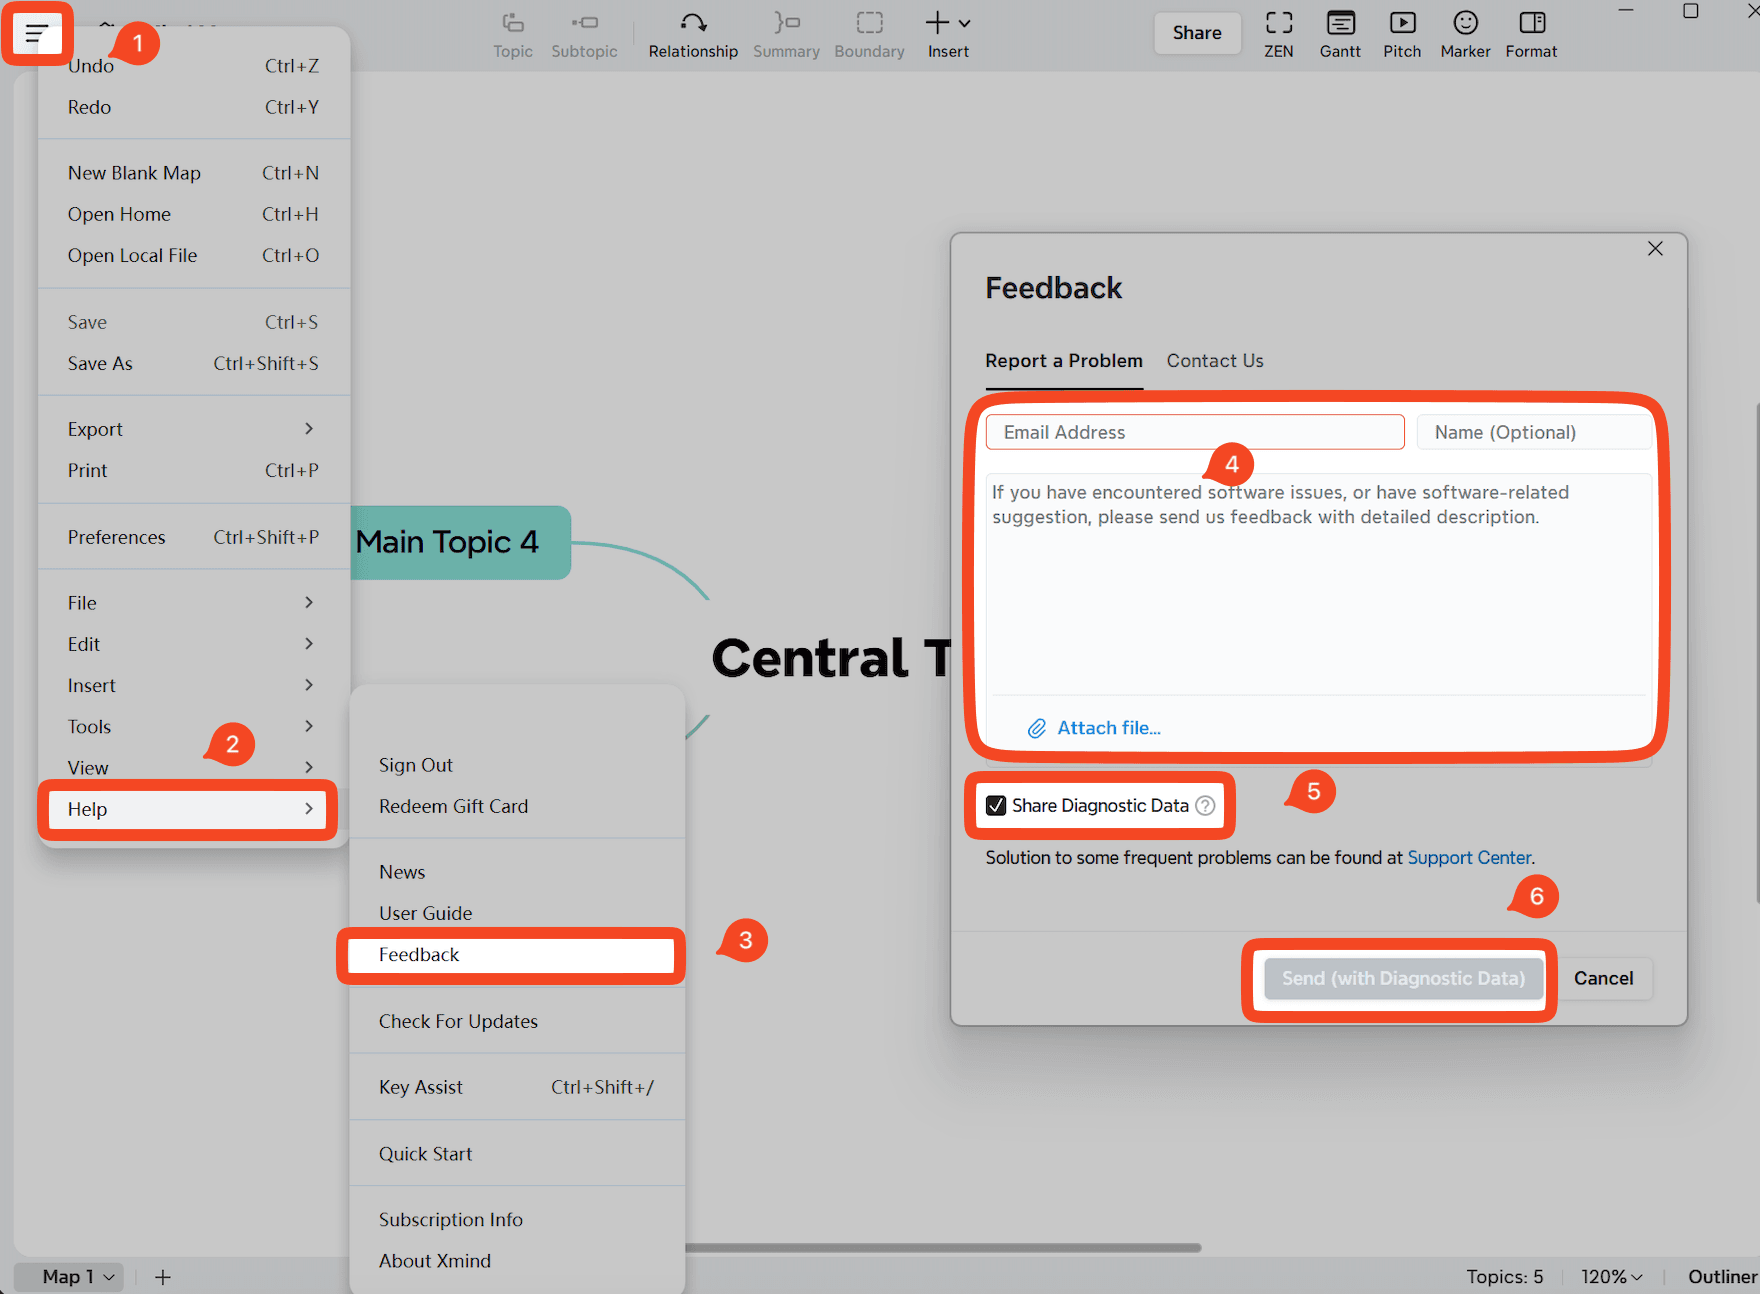Add a new sheet with plus icon
This screenshot has height=1294, width=1760.
pos(163,1277)
